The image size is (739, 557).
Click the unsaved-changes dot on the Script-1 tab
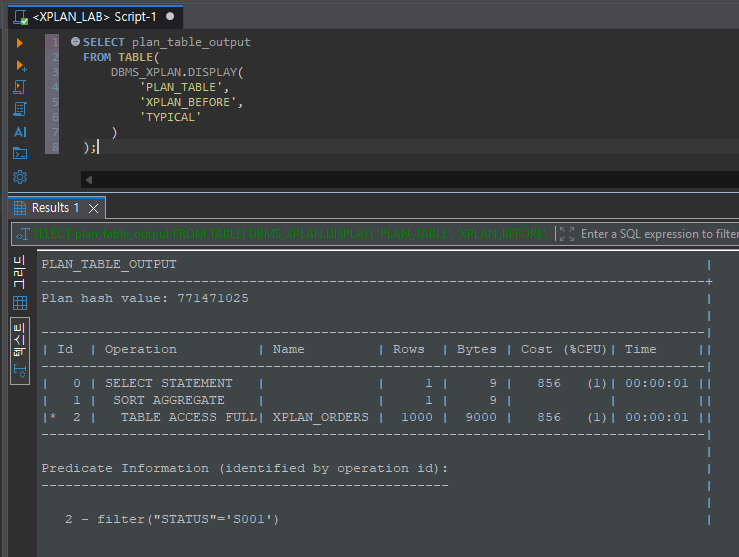click(x=170, y=16)
